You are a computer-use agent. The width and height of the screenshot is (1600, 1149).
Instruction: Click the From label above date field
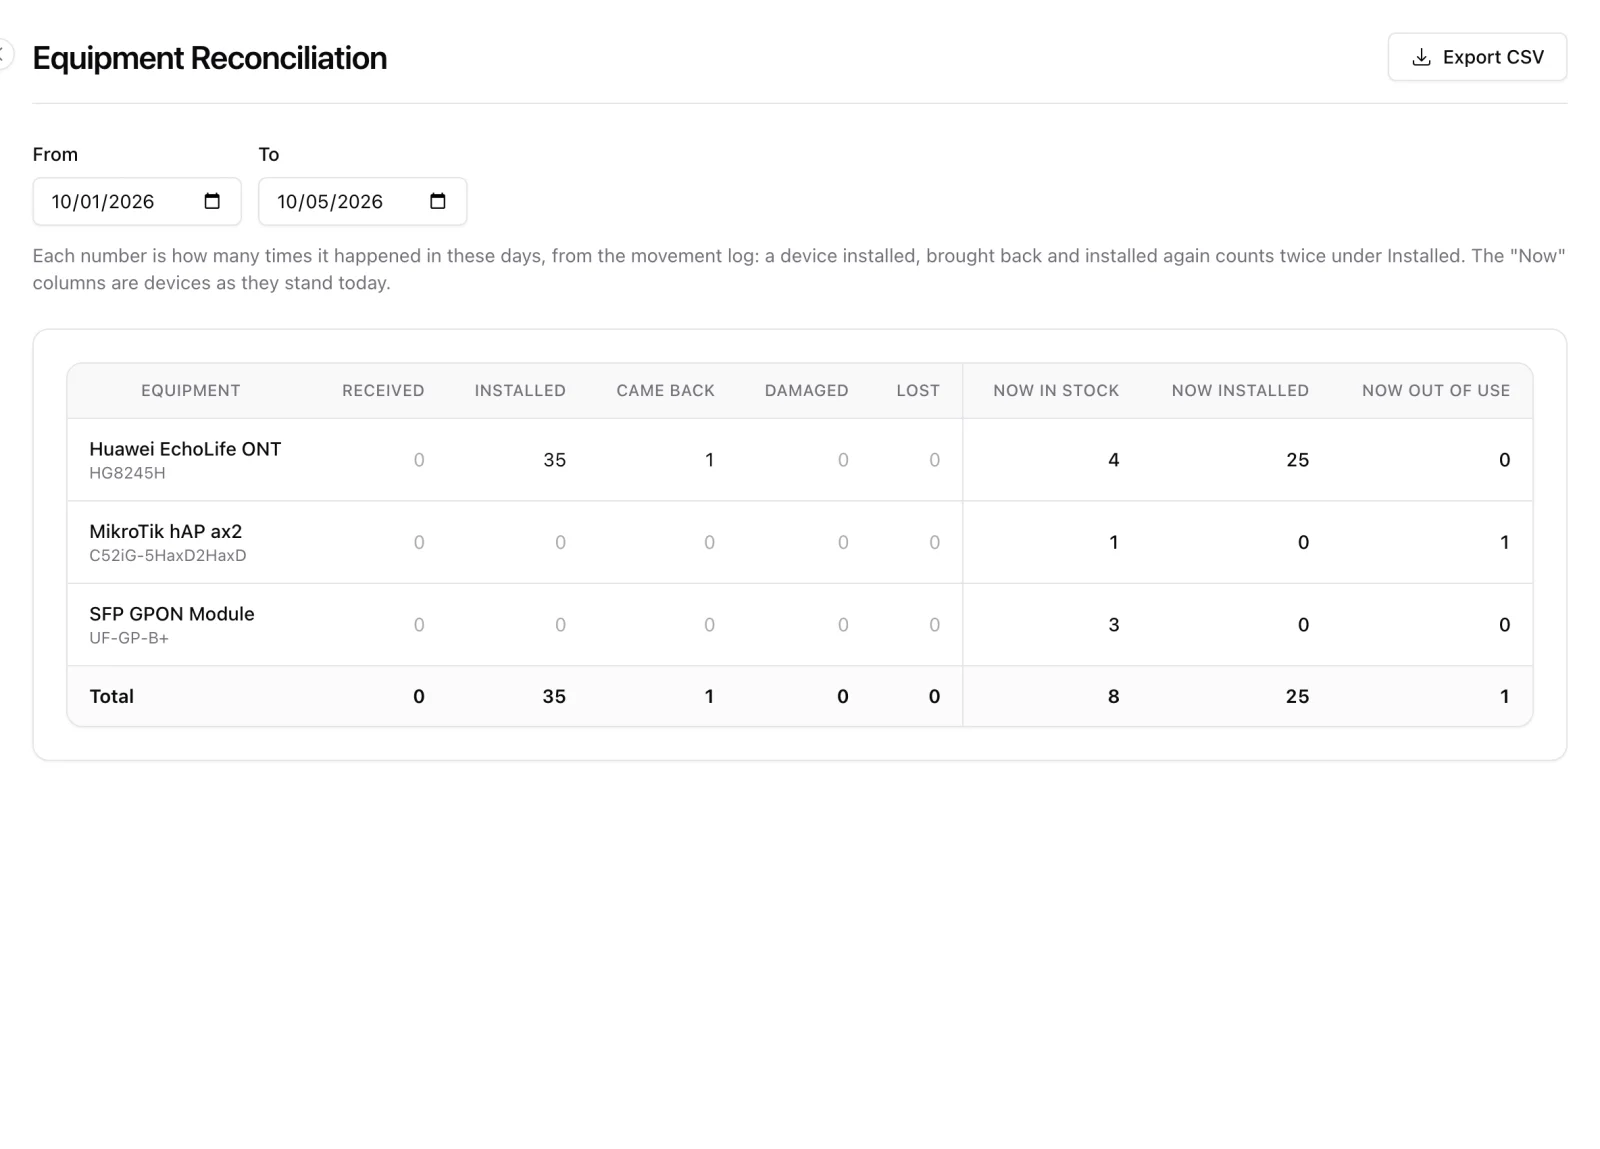coord(55,154)
